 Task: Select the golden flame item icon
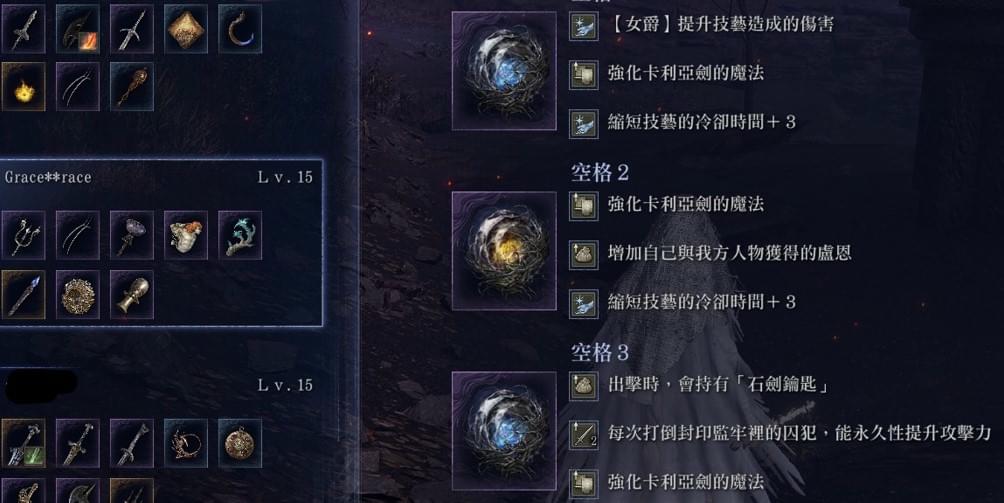click(x=23, y=86)
